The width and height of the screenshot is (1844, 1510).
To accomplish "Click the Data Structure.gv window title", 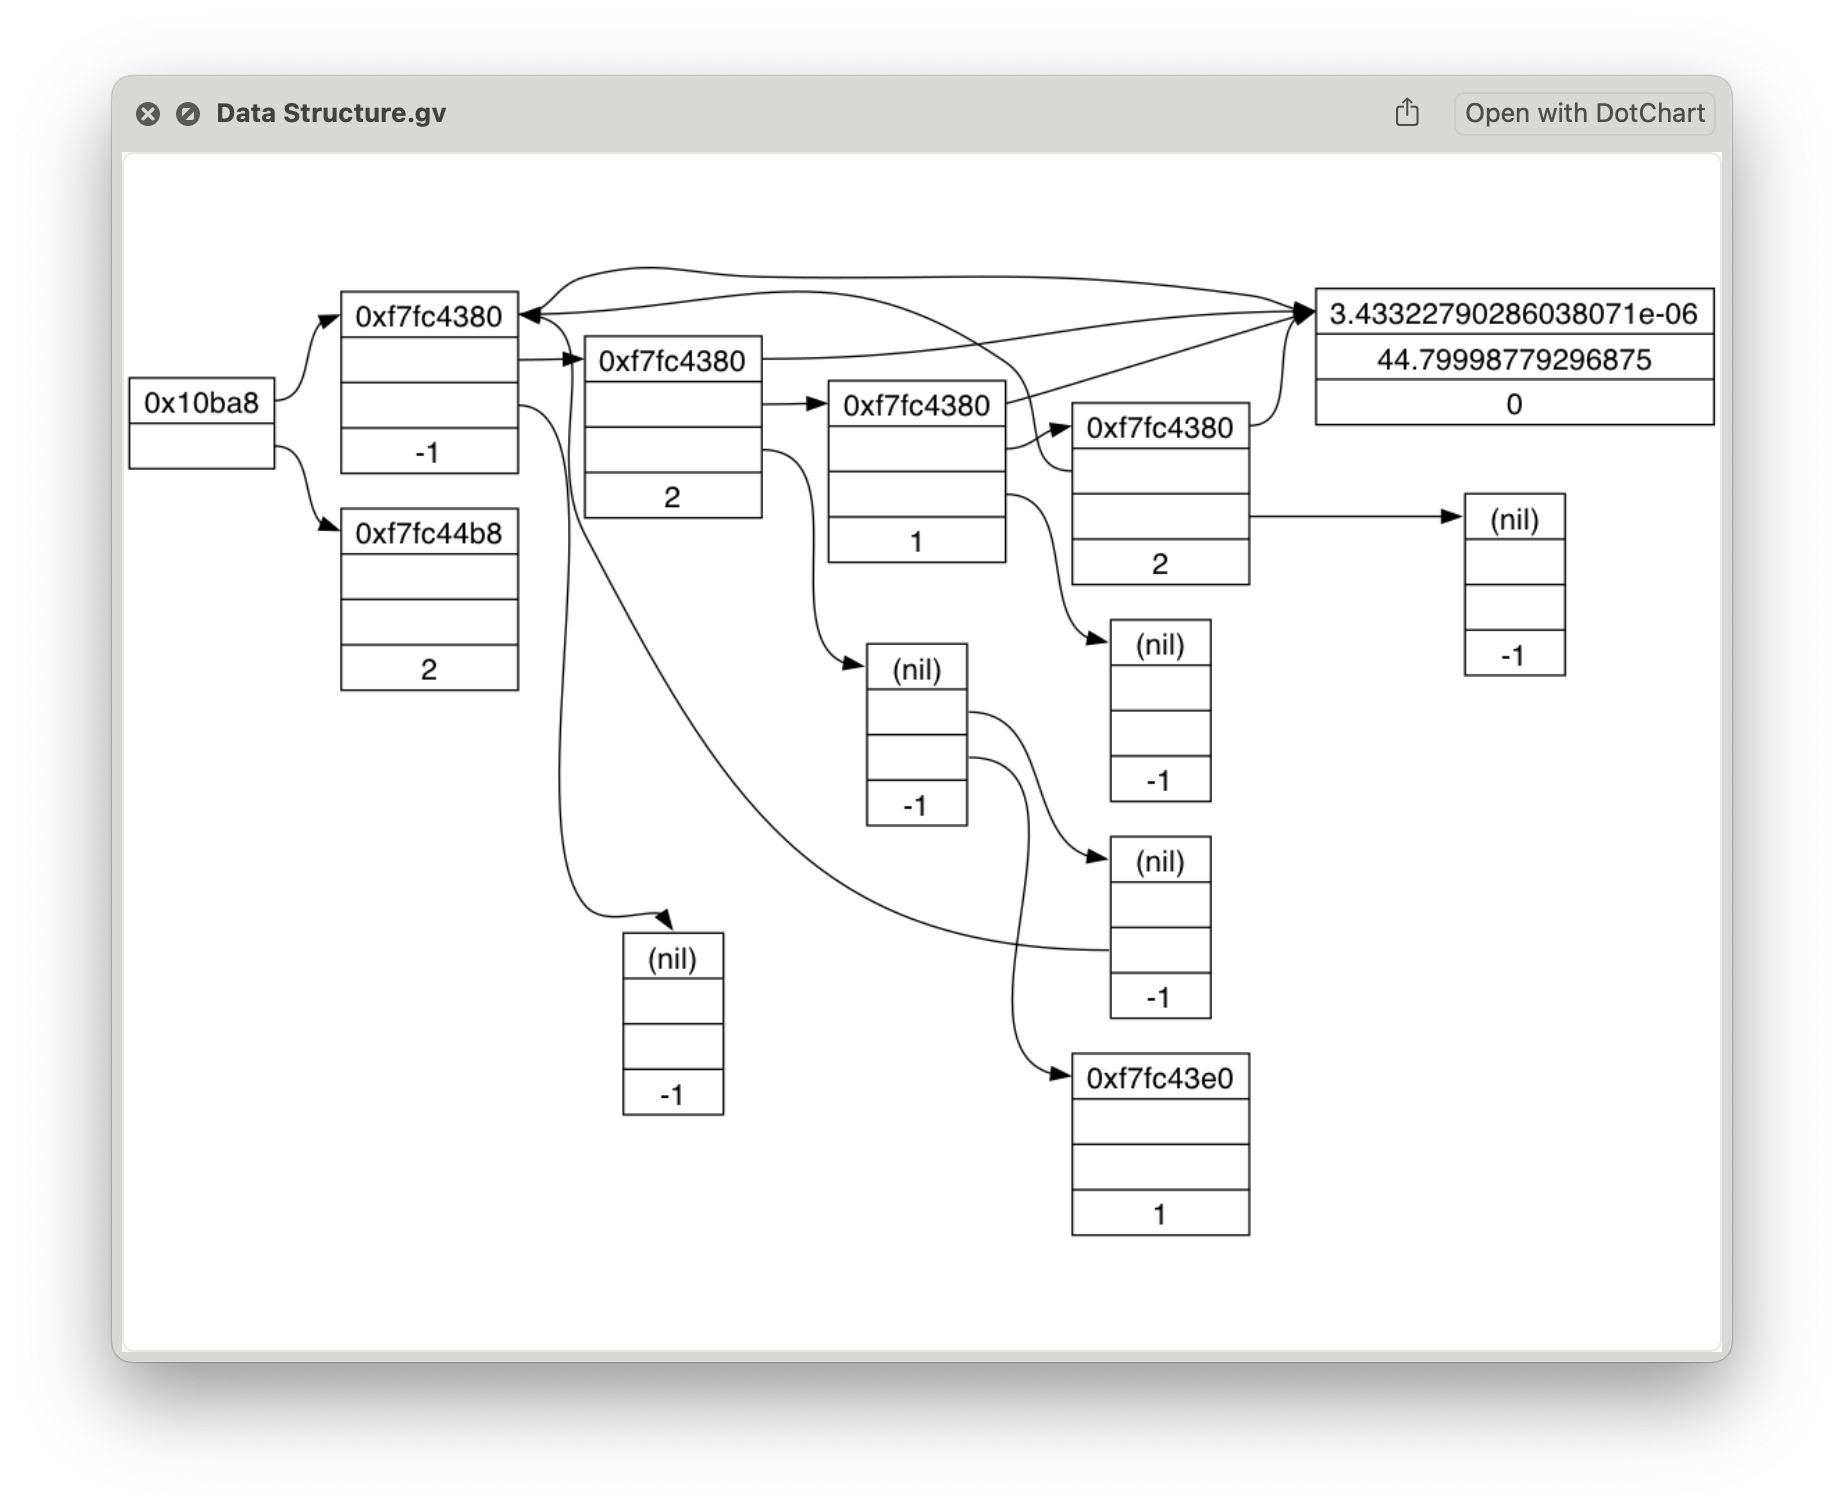I will [x=331, y=113].
